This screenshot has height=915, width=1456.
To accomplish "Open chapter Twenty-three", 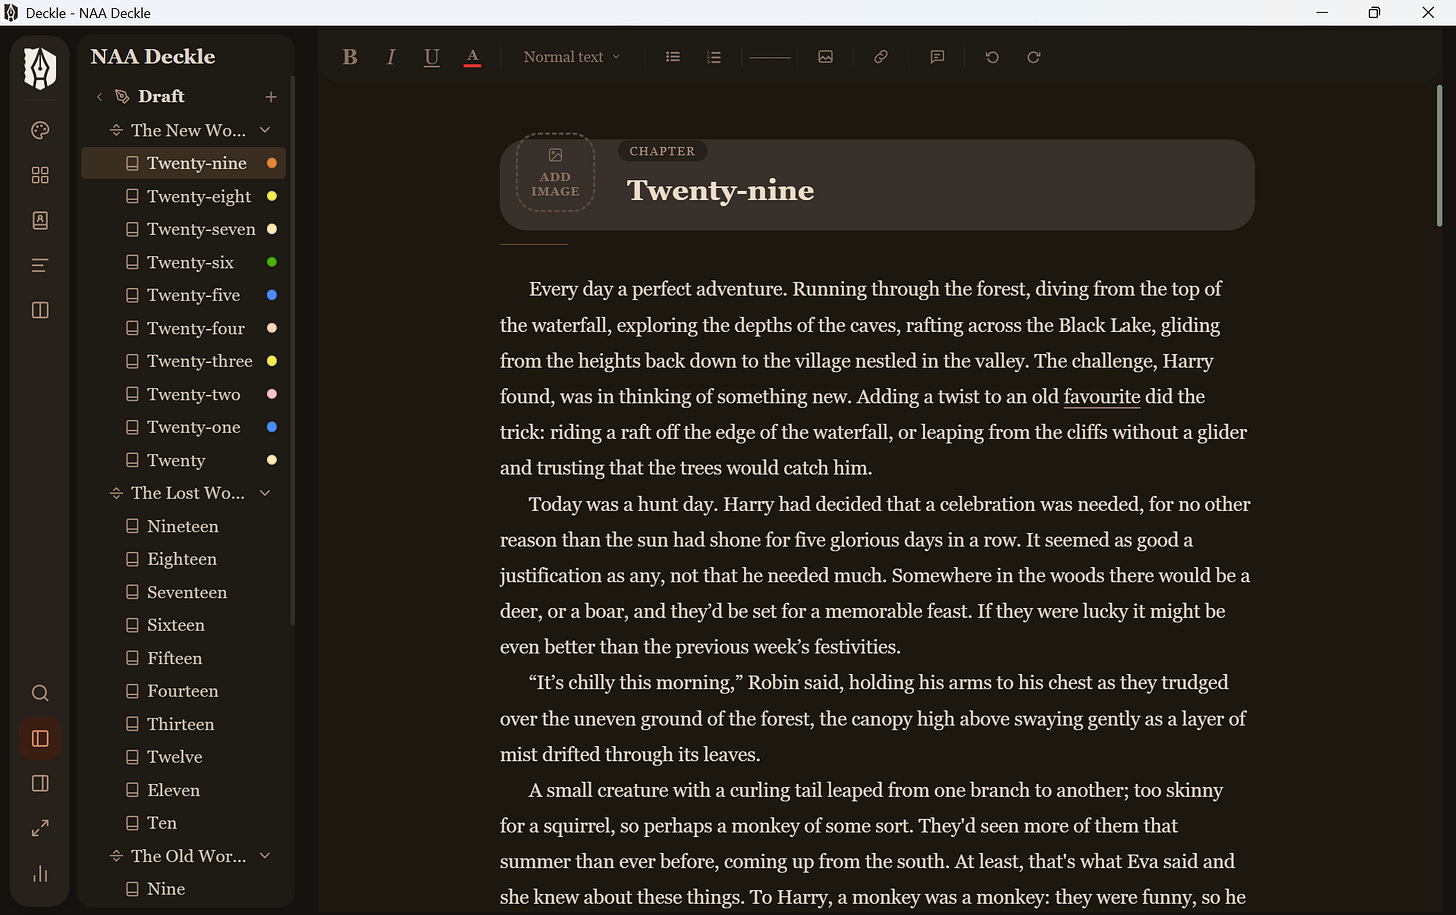I will [x=184, y=361].
